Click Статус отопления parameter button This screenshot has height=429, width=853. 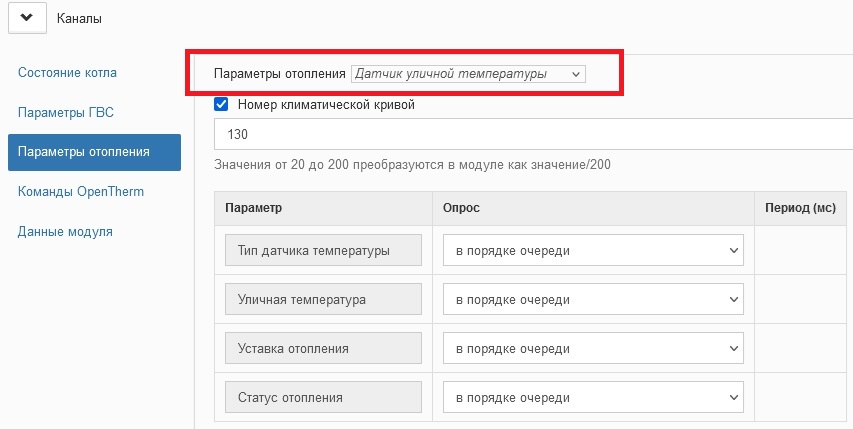323,397
